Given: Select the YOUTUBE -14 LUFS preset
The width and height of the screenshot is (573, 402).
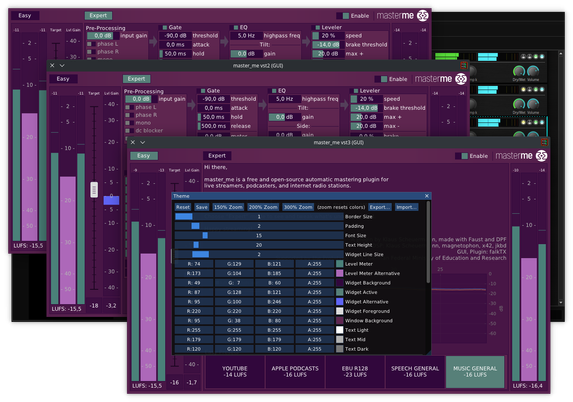Looking at the screenshot, I should 235,372.
